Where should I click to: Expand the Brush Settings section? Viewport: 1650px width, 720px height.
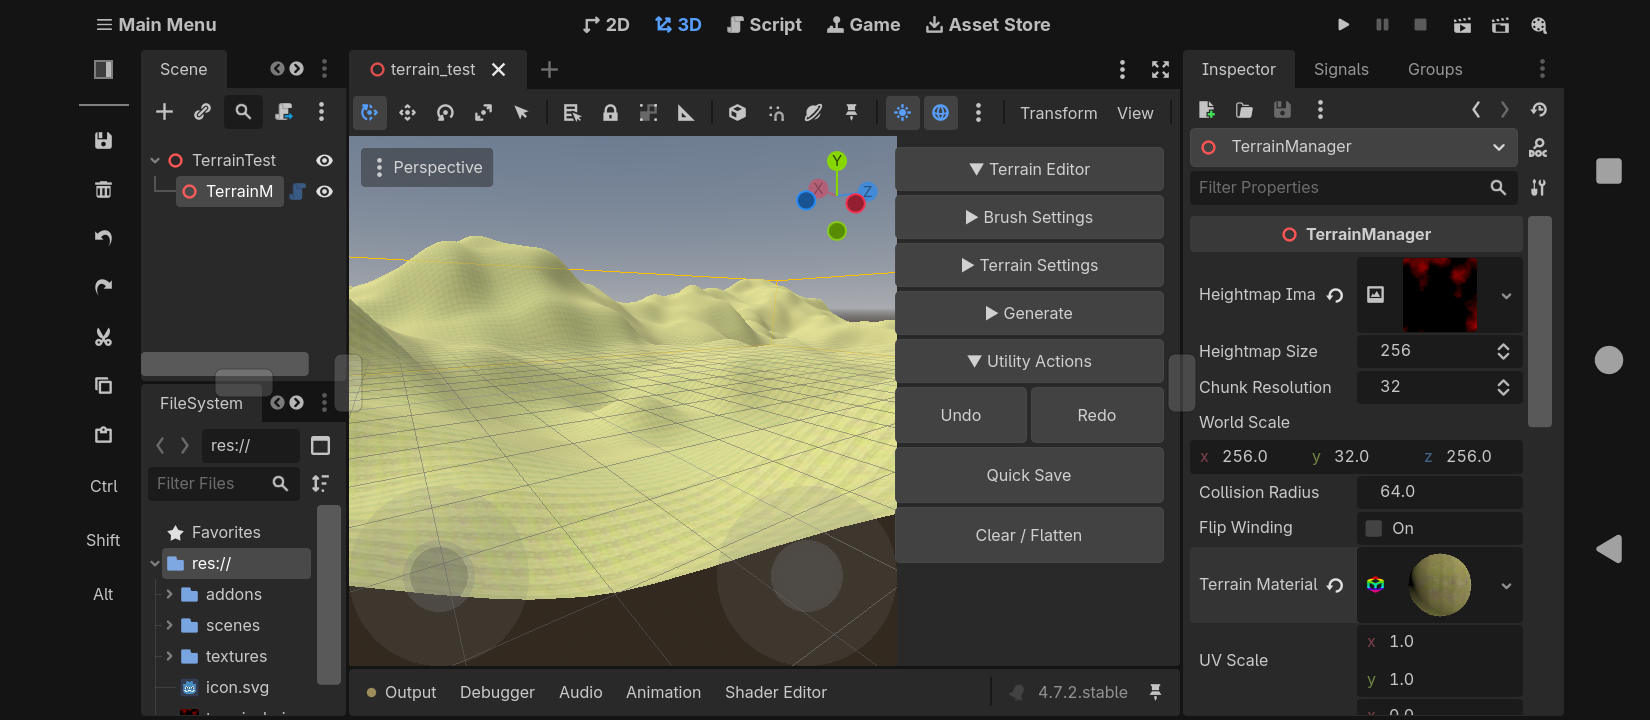coord(1029,217)
